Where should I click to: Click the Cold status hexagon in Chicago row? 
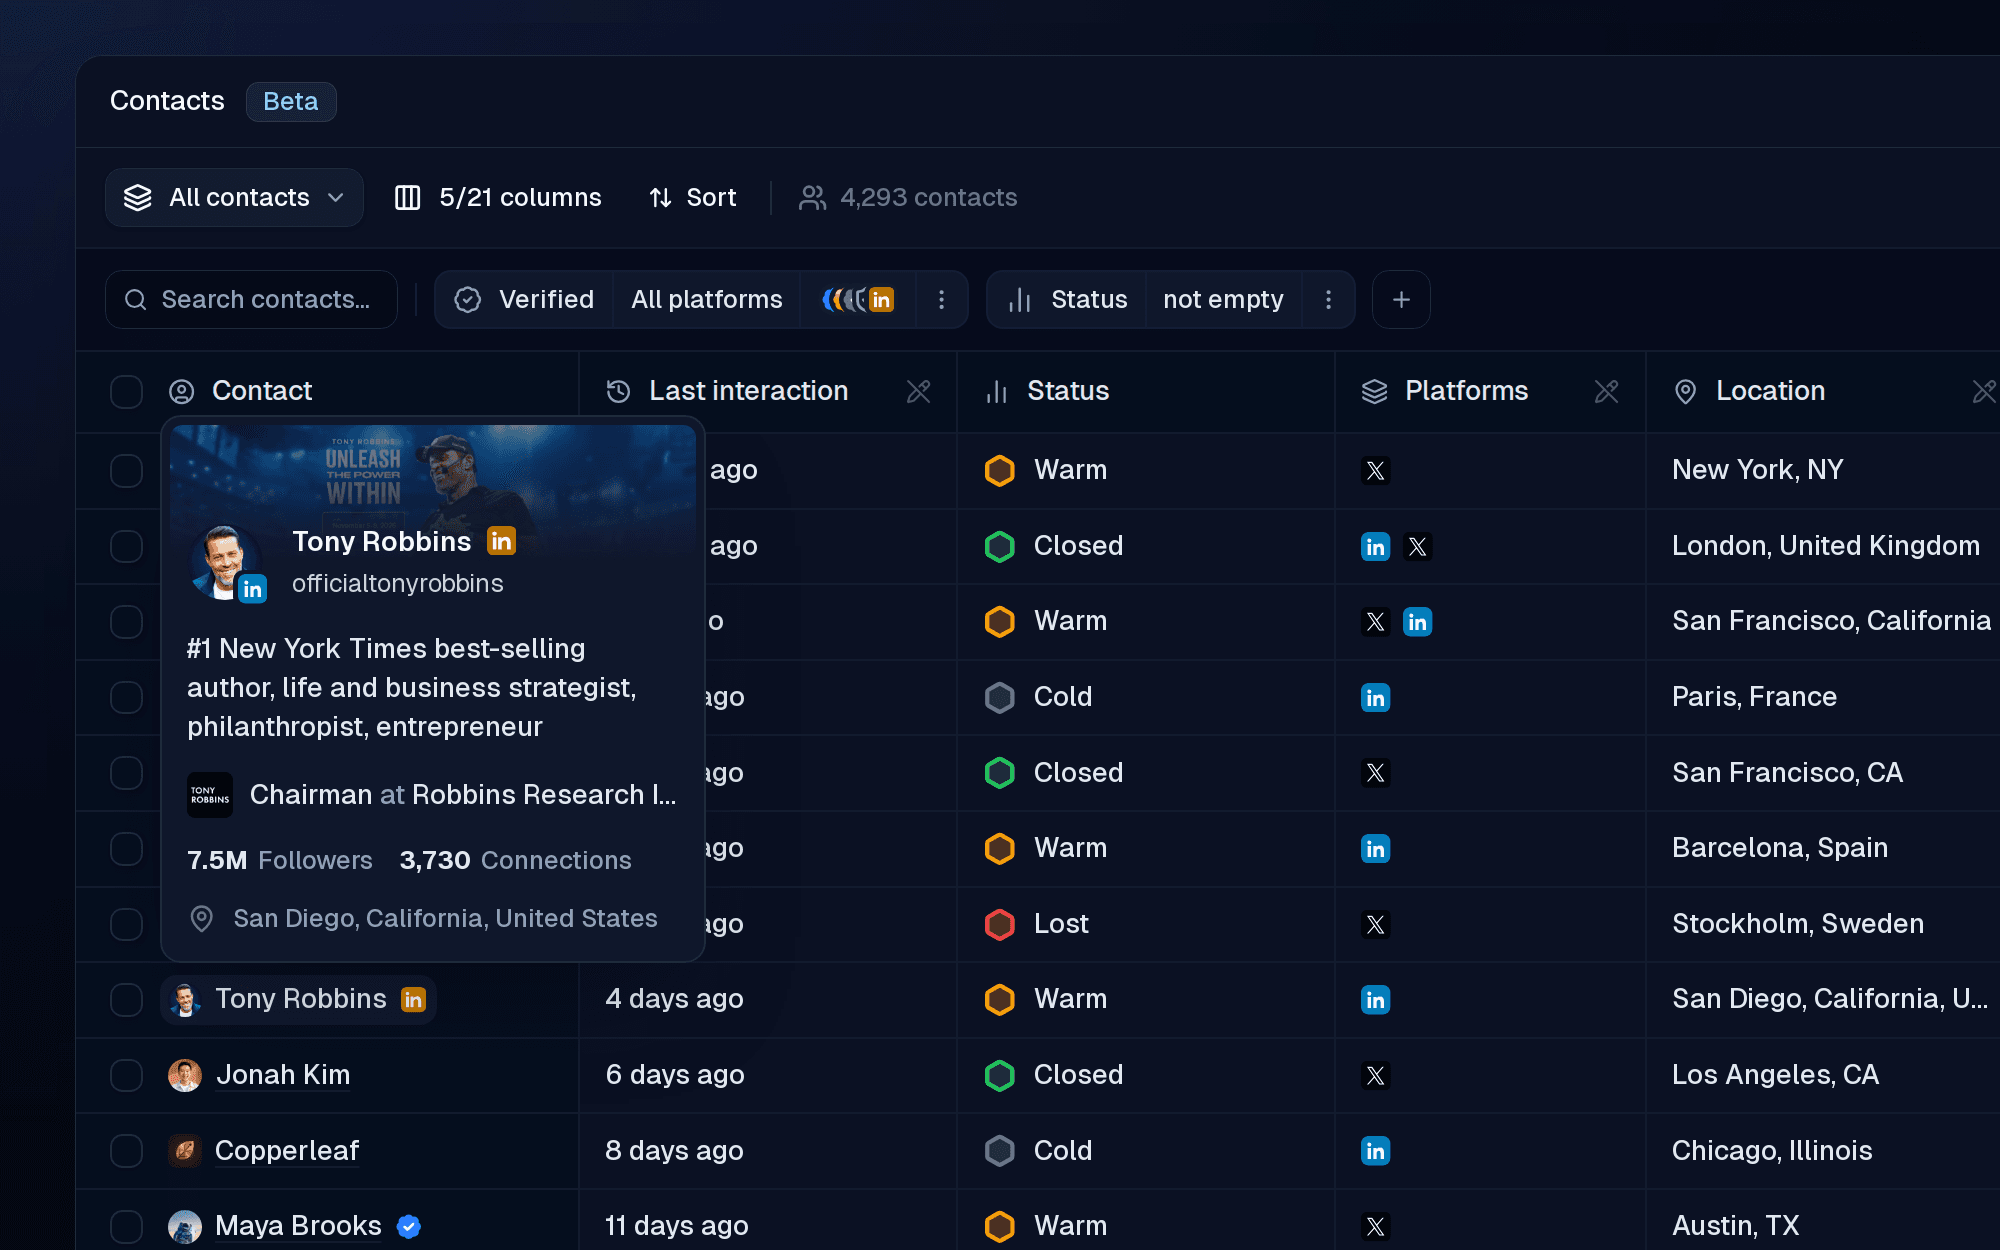[x=1000, y=1151]
